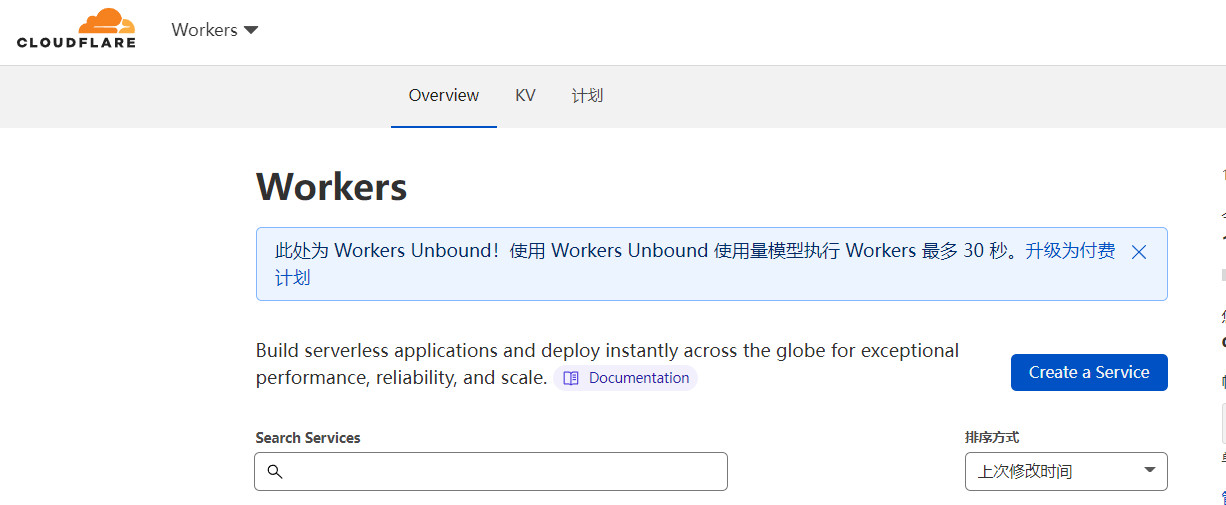Click the Cloudflare logo

pos(76,28)
